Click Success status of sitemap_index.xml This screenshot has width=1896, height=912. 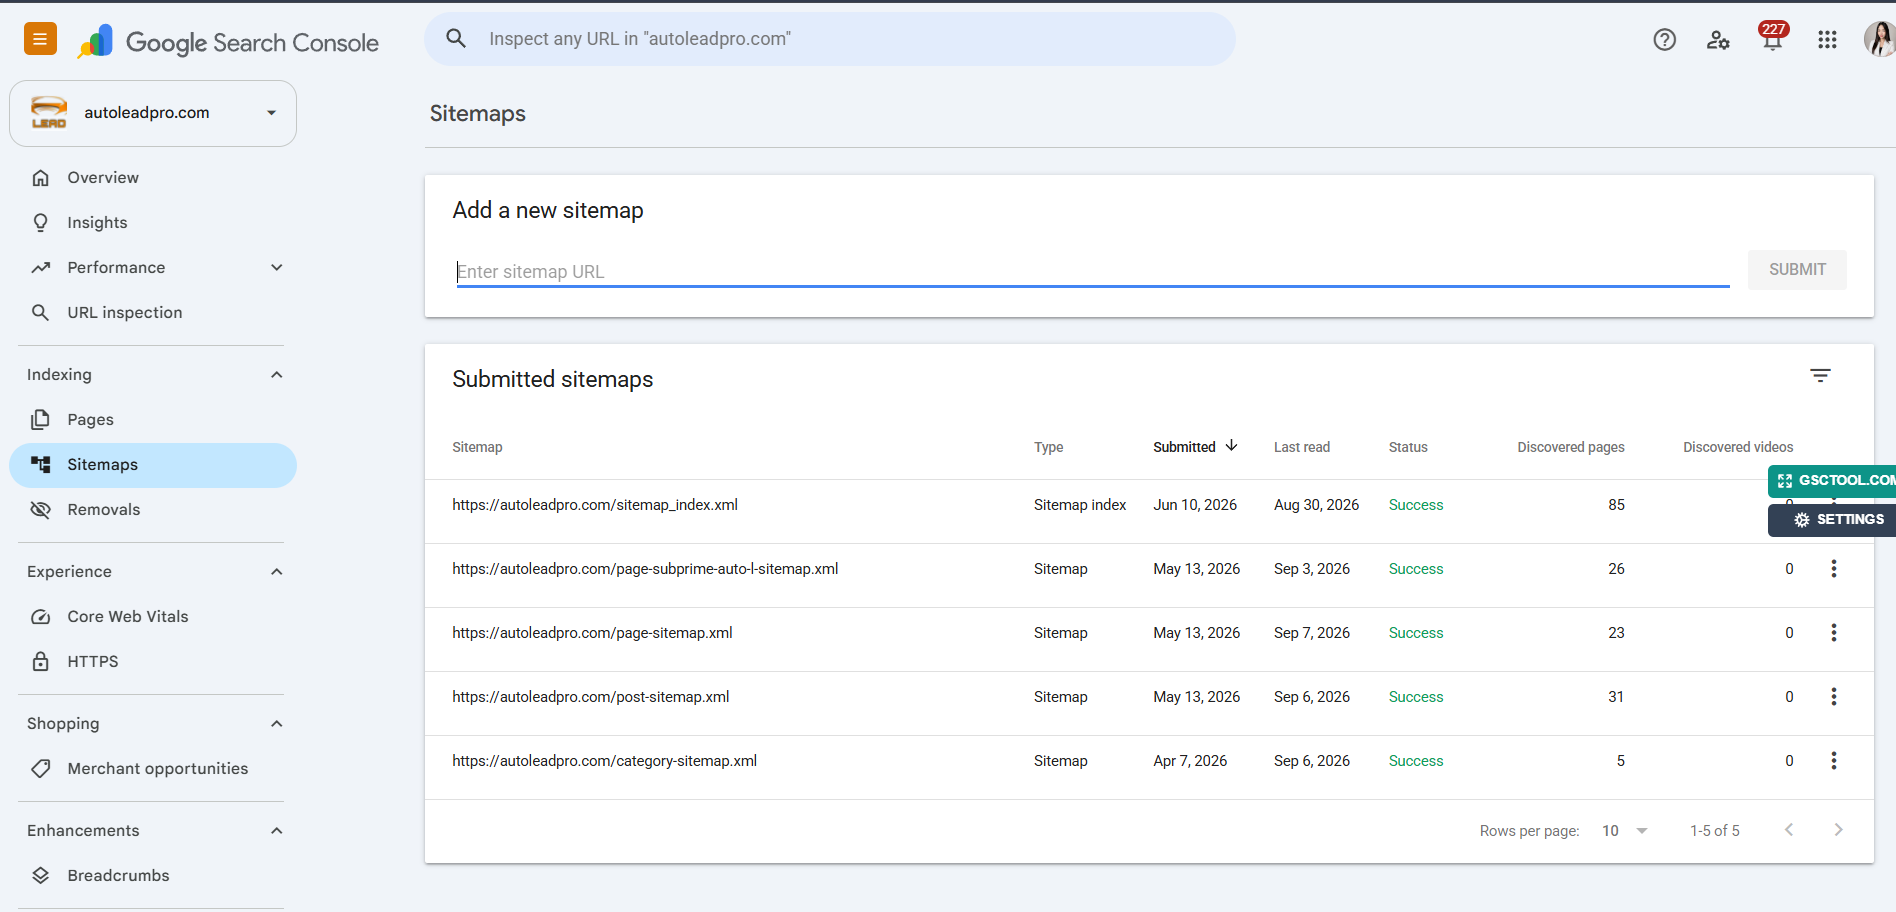1416,505
